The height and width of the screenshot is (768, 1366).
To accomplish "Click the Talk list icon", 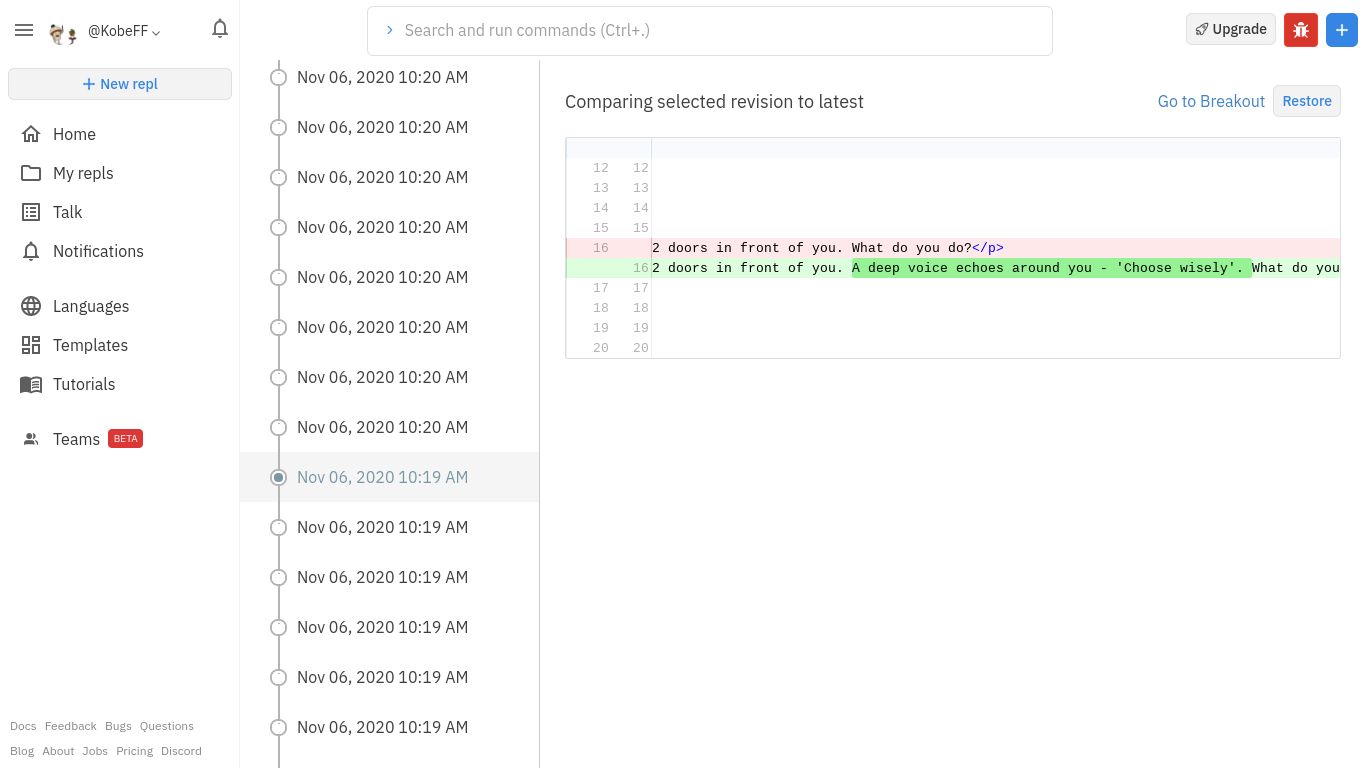I will pos(31,212).
